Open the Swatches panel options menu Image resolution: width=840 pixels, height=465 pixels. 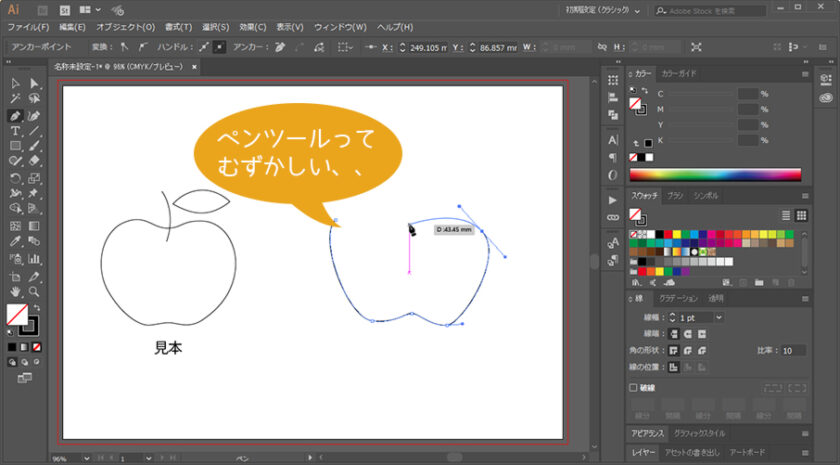point(805,196)
